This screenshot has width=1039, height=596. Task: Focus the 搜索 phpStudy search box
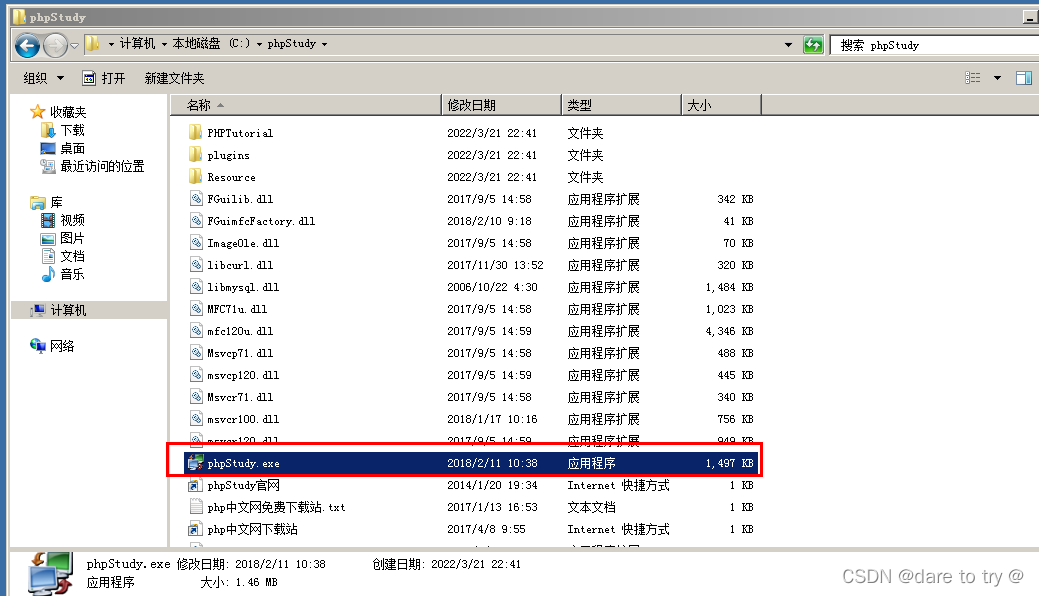(x=934, y=45)
